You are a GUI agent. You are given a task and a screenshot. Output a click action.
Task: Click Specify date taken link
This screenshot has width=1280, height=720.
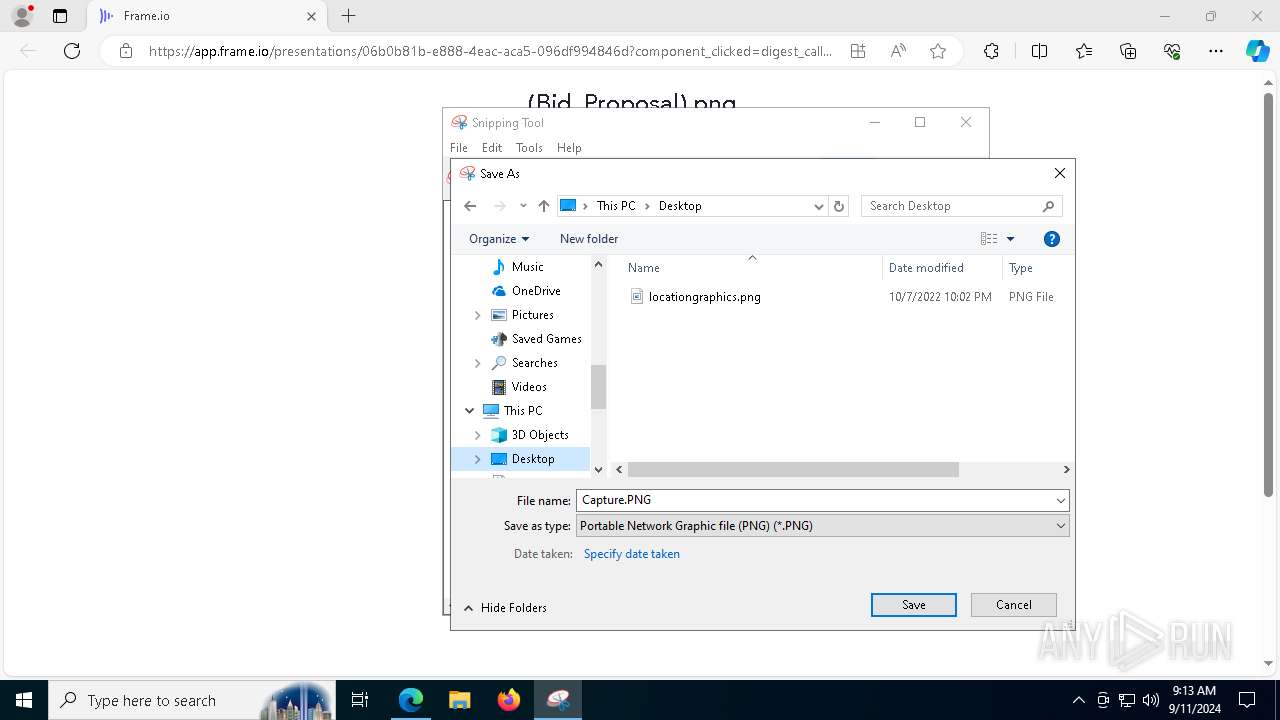coord(632,554)
